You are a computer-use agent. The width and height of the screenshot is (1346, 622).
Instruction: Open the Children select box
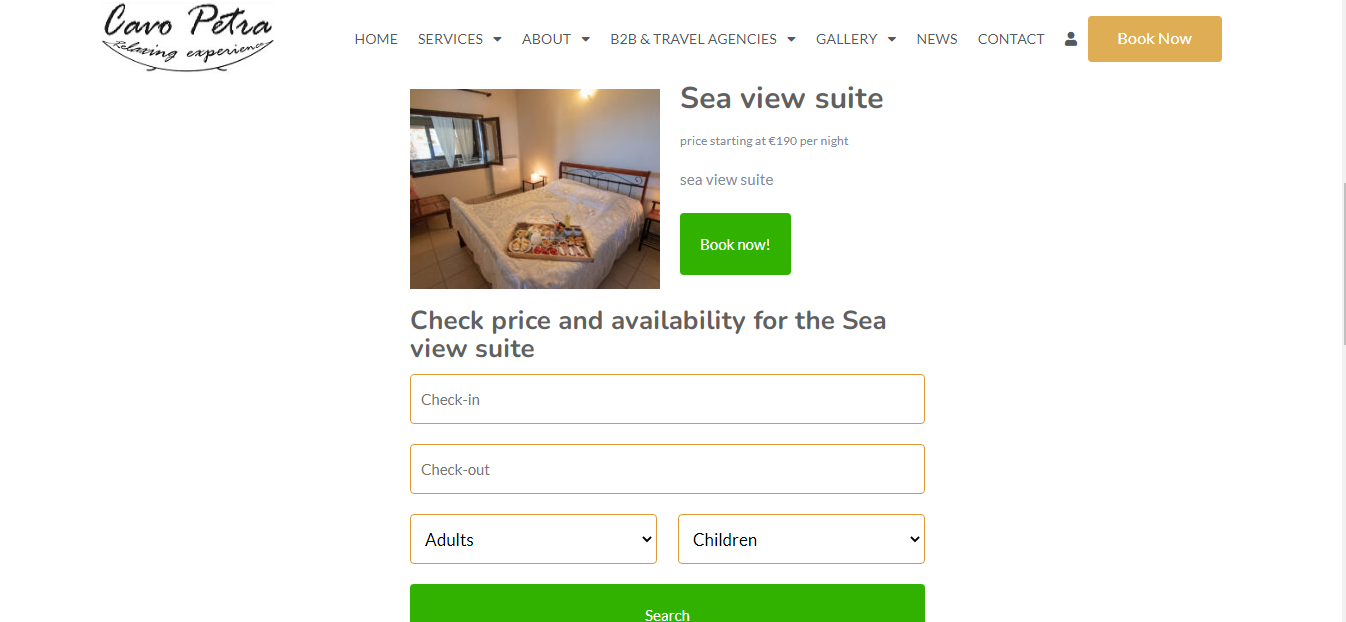coord(801,539)
